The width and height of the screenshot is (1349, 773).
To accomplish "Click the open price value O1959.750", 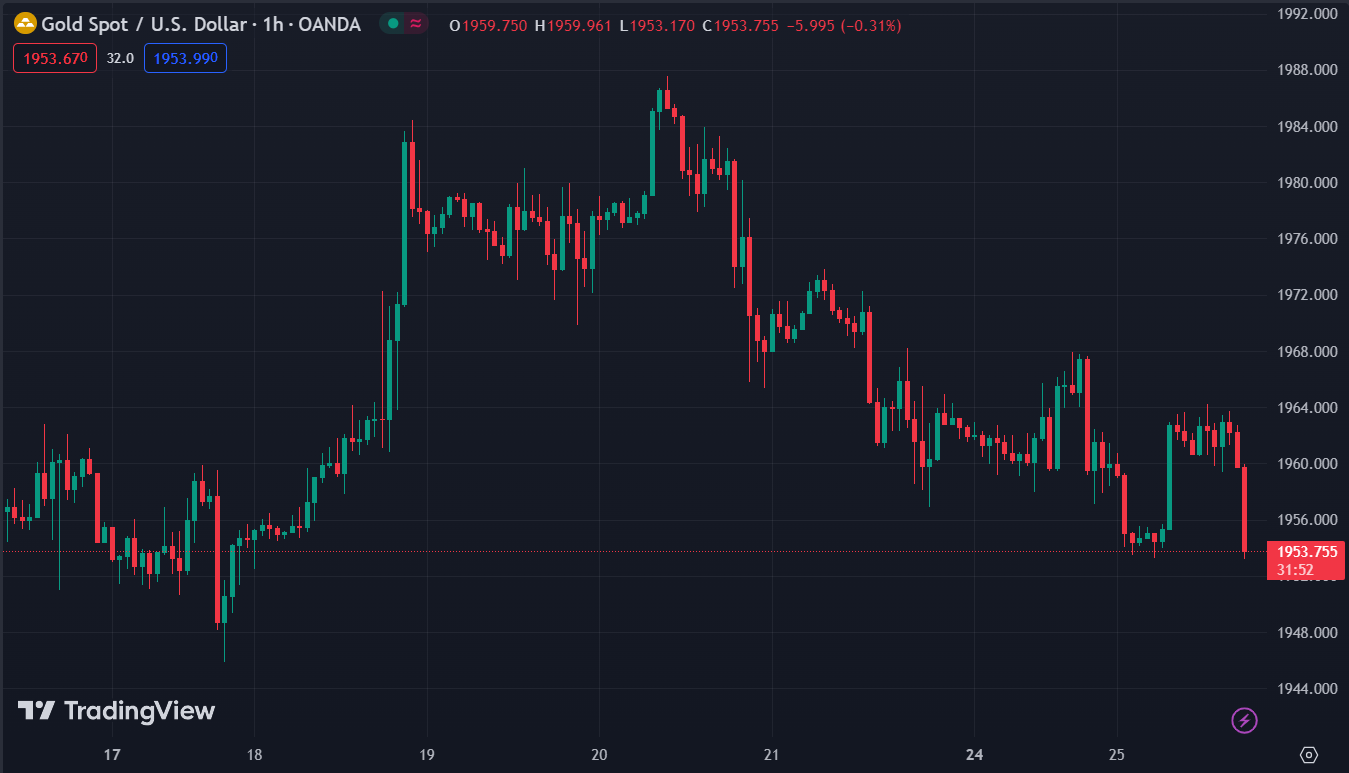I will point(488,25).
